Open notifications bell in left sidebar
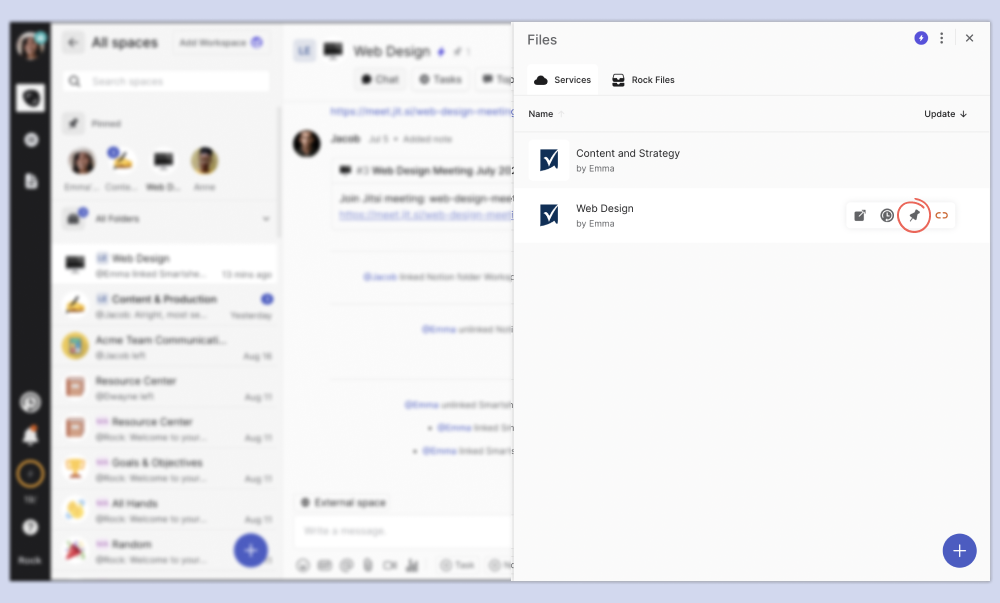Viewport: 1000px width, 603px height. coord(30,436)
